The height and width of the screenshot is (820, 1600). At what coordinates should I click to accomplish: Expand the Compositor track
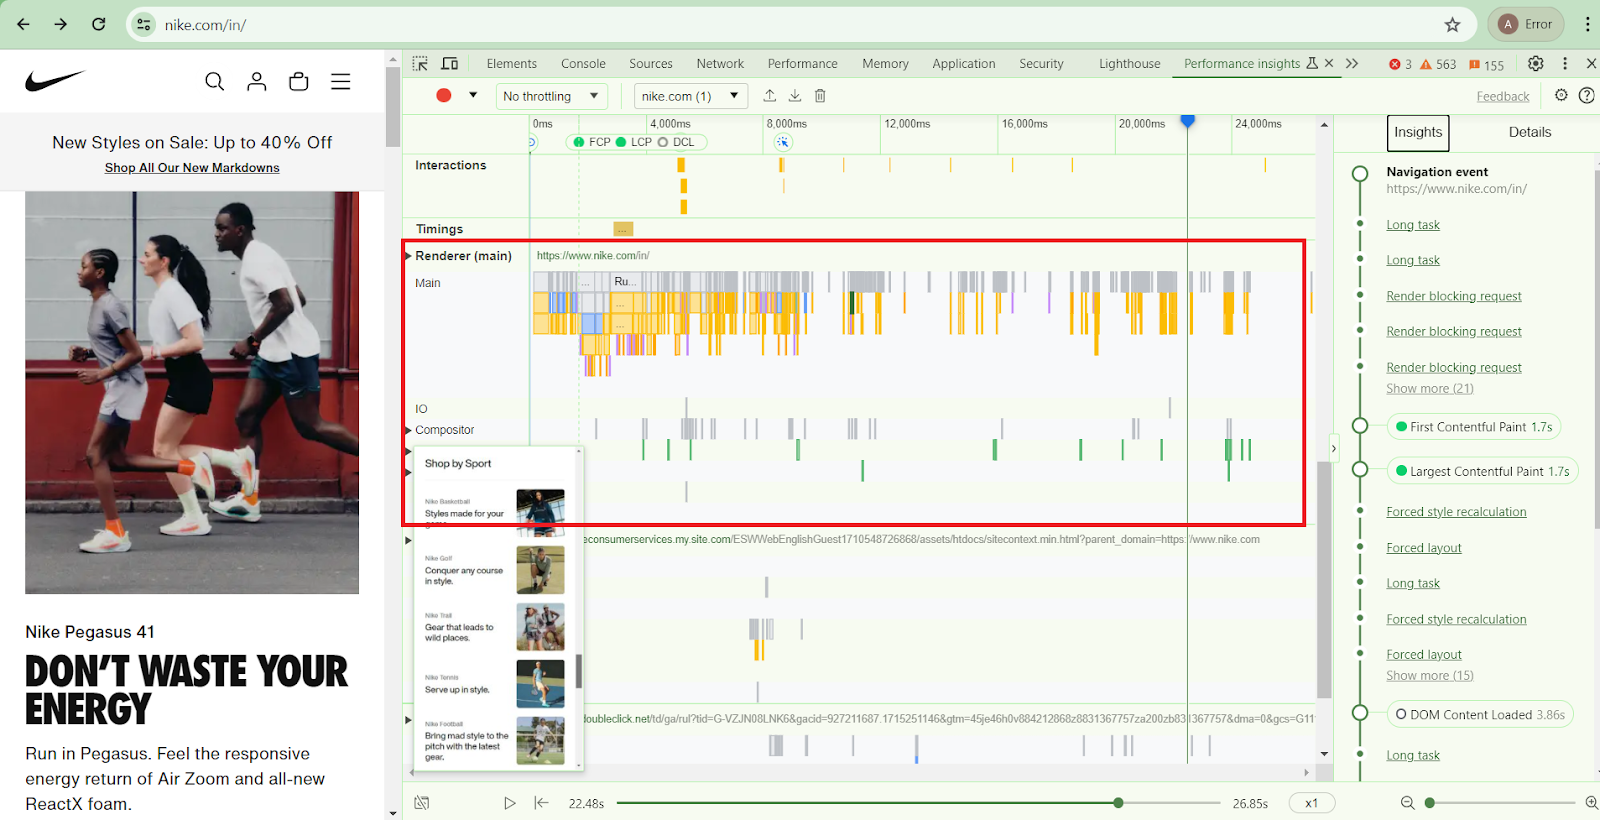pos(408,430)
